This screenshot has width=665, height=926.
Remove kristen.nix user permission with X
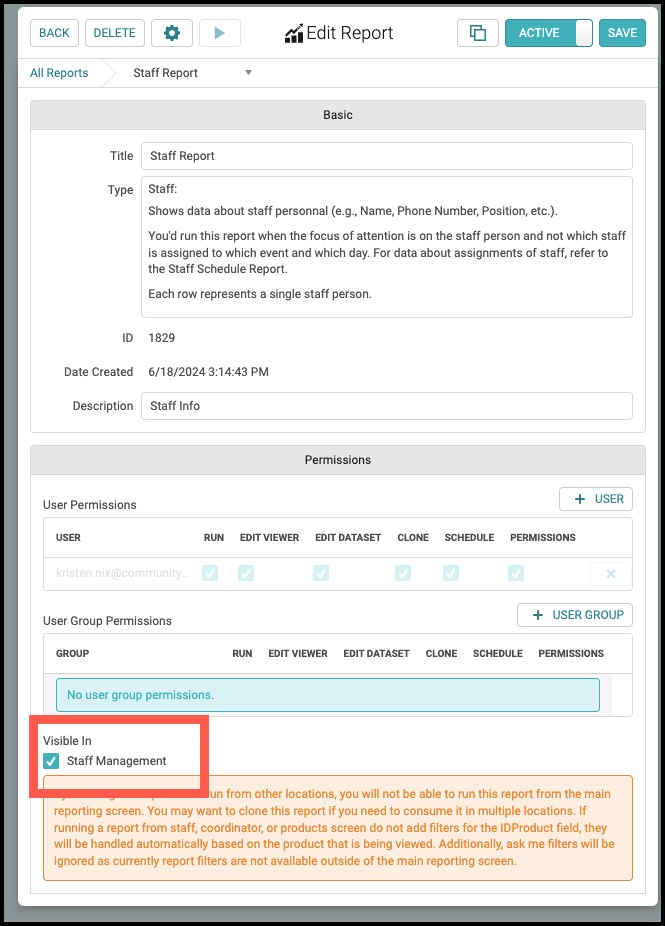click(611, 573)
